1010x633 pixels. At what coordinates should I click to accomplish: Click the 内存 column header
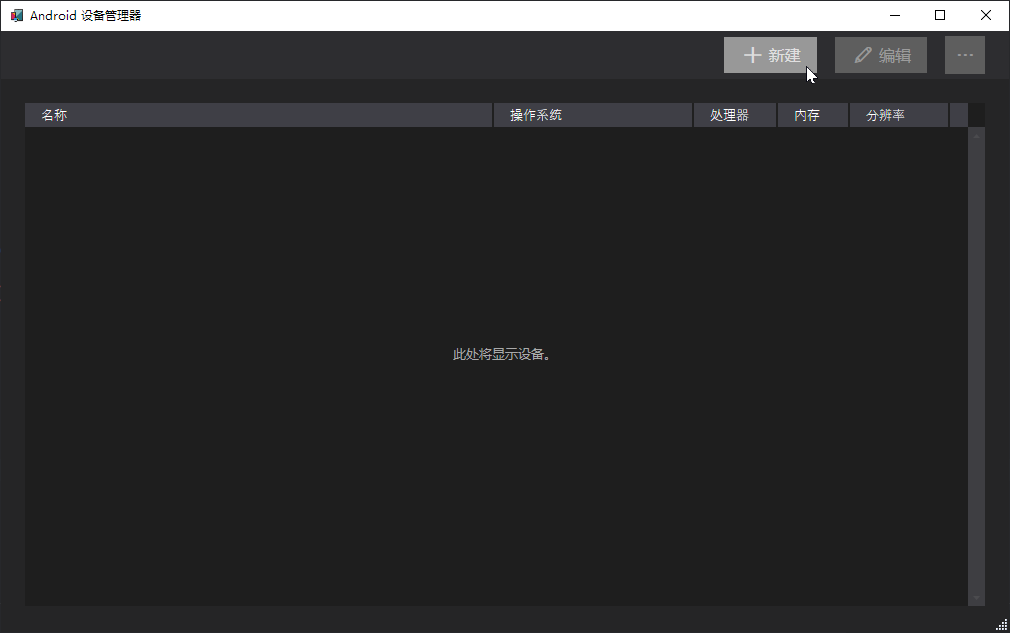click(813, 115)
